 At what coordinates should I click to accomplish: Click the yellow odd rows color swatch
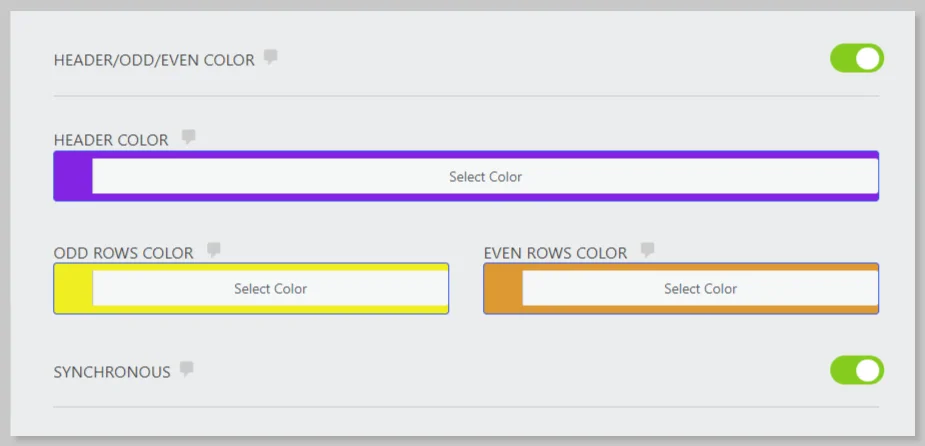click(73, 289)
